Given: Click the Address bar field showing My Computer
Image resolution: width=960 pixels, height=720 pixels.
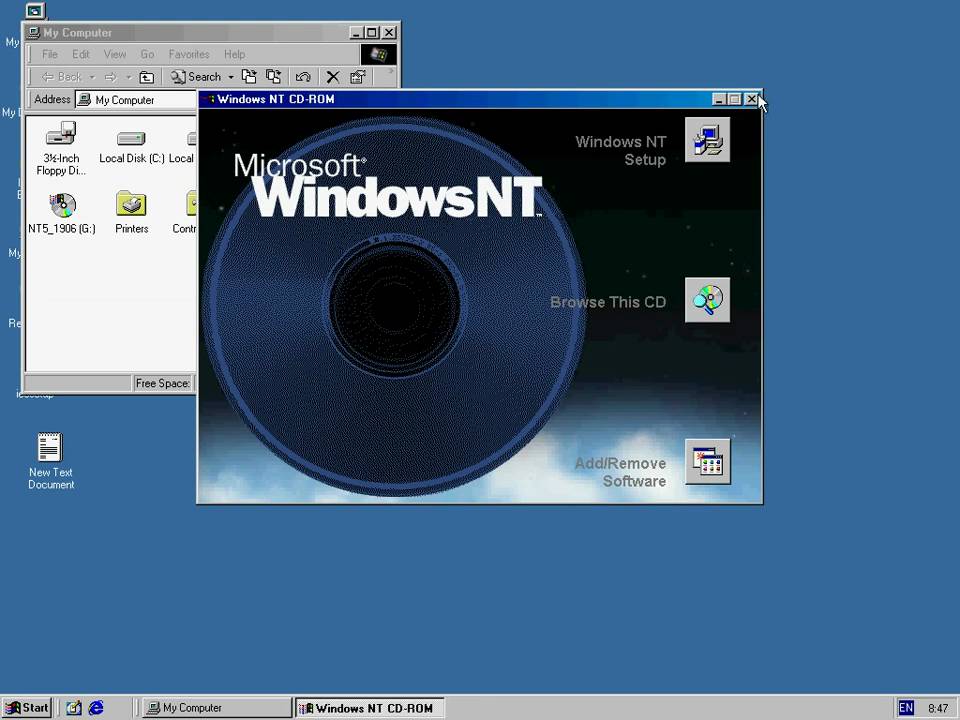Looking at the screenshot, I should pos(136,100).
